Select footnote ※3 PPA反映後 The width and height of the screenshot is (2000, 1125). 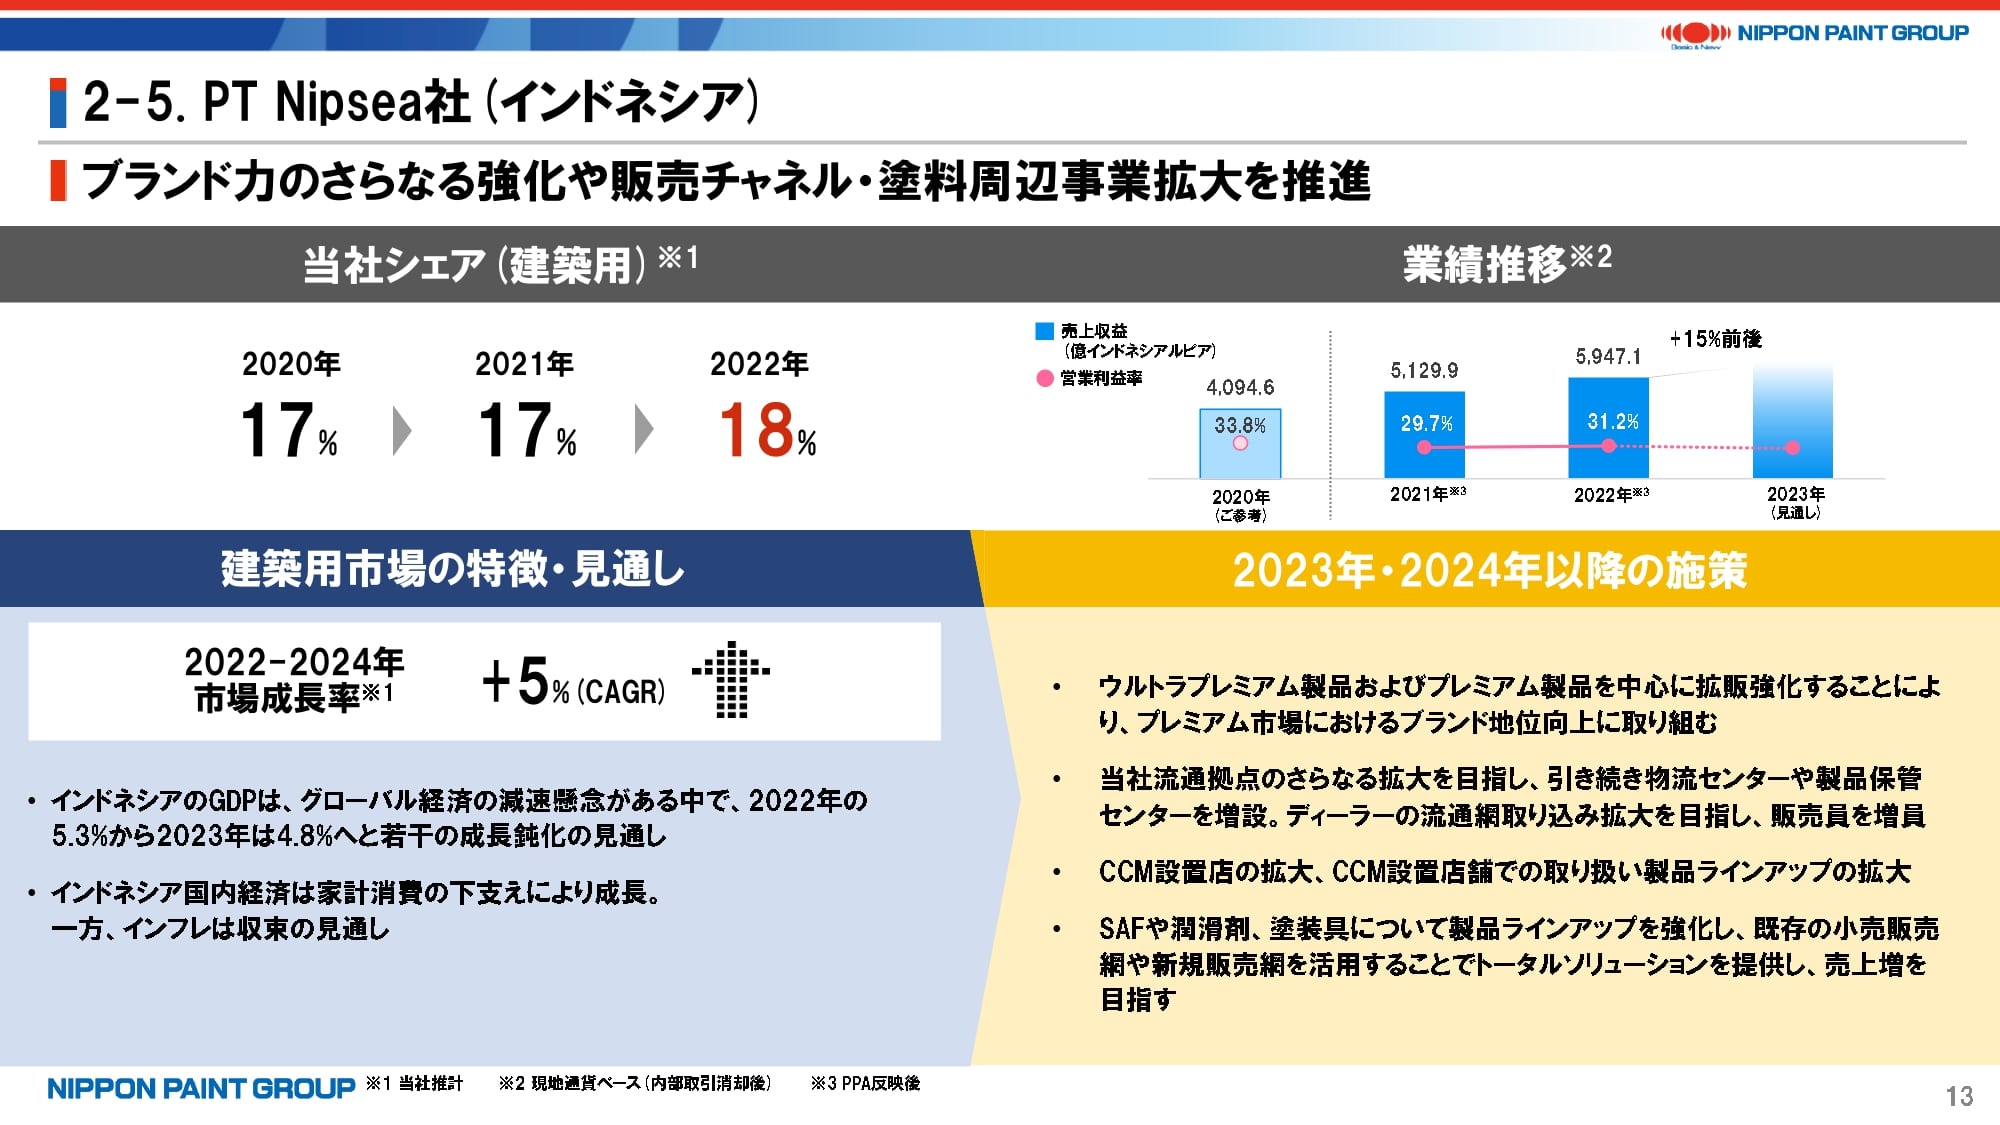pos(865,1083)
